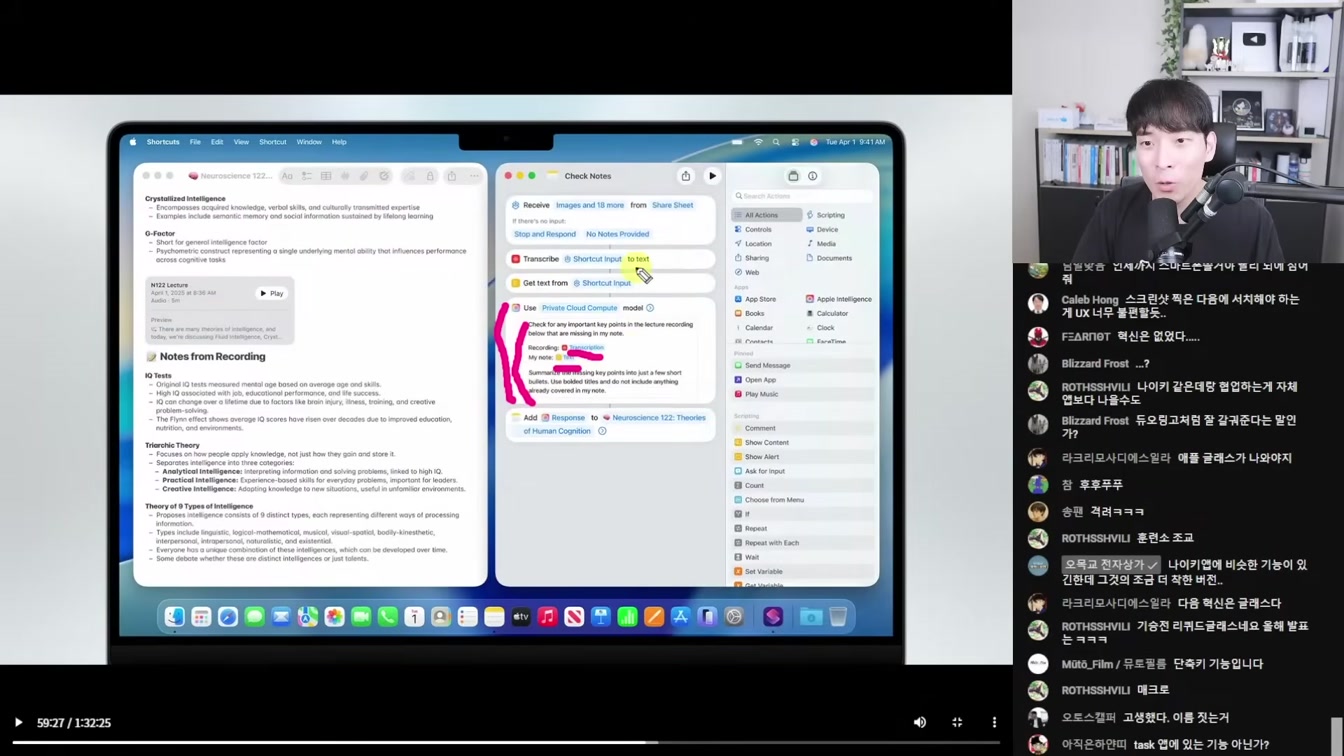Click the lock icon in Notes toolbar

point(431,176)
